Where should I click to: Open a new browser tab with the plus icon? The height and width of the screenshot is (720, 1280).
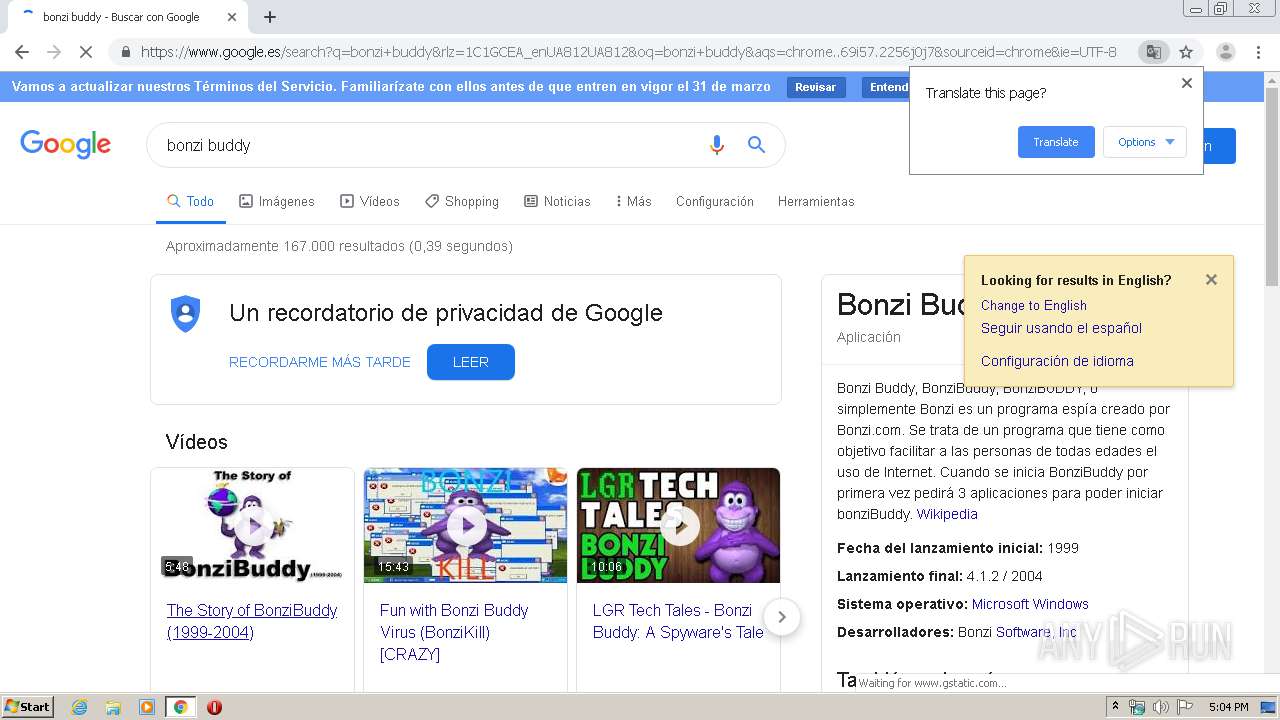pos(270,17)
